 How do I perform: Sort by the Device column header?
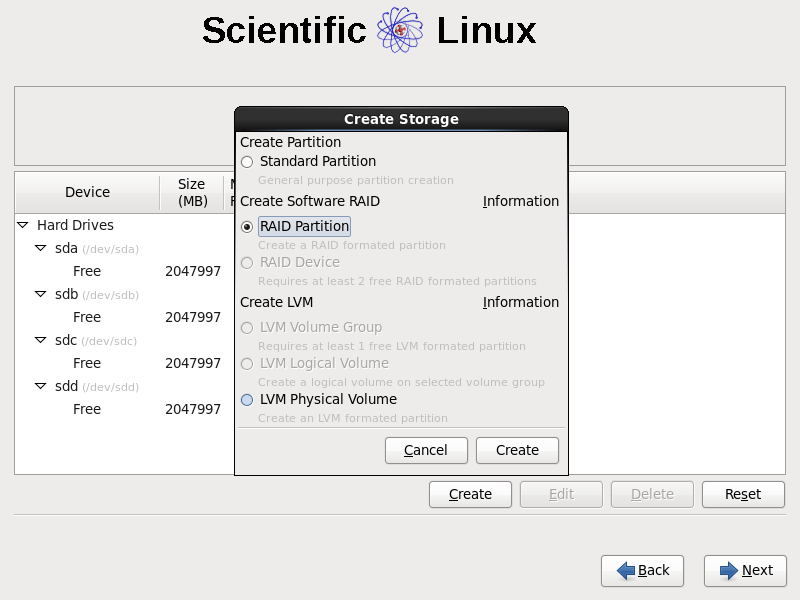tap(87, 192)
